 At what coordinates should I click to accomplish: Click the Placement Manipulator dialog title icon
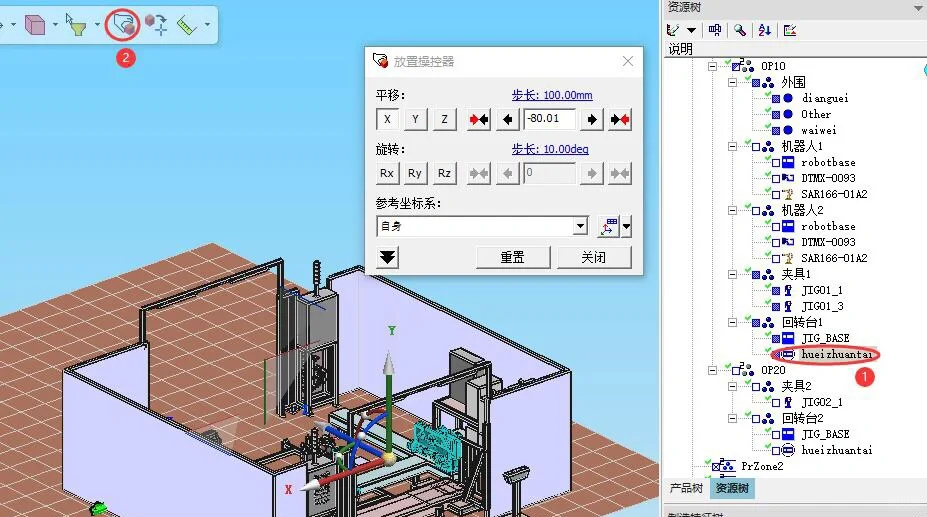(x=380, y=60)
